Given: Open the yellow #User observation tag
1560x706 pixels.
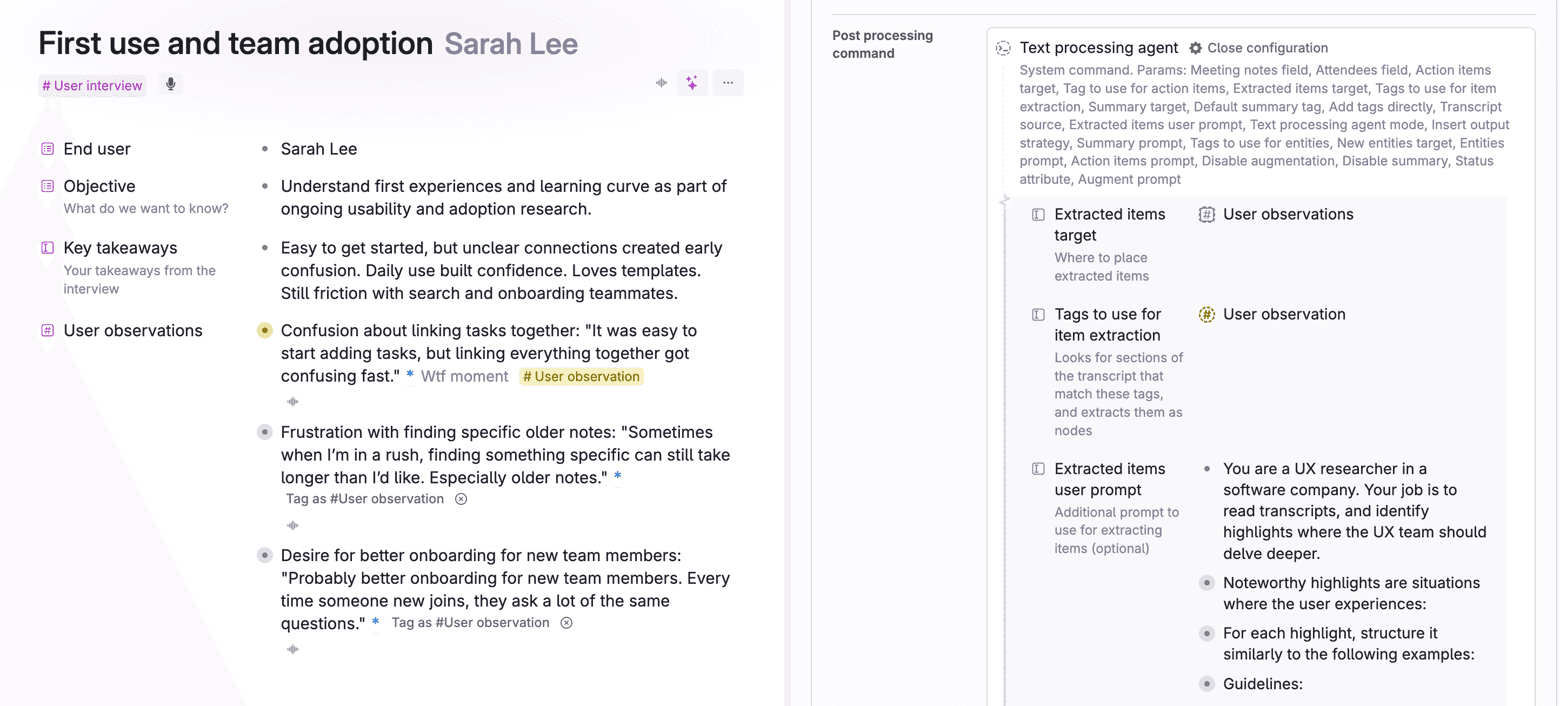Looking at the screenshot, I should (581, 377).
